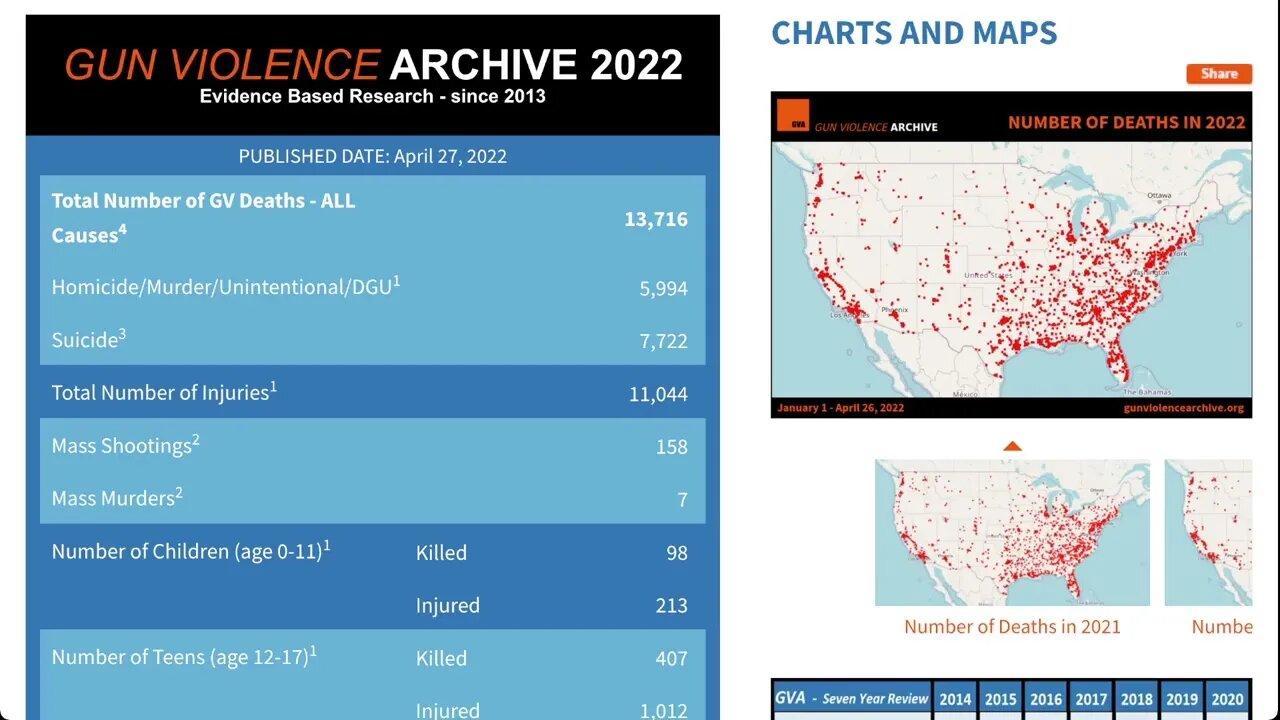
Task: Open the Number of Deaths in 2021 link
Action: [1012, 627]
